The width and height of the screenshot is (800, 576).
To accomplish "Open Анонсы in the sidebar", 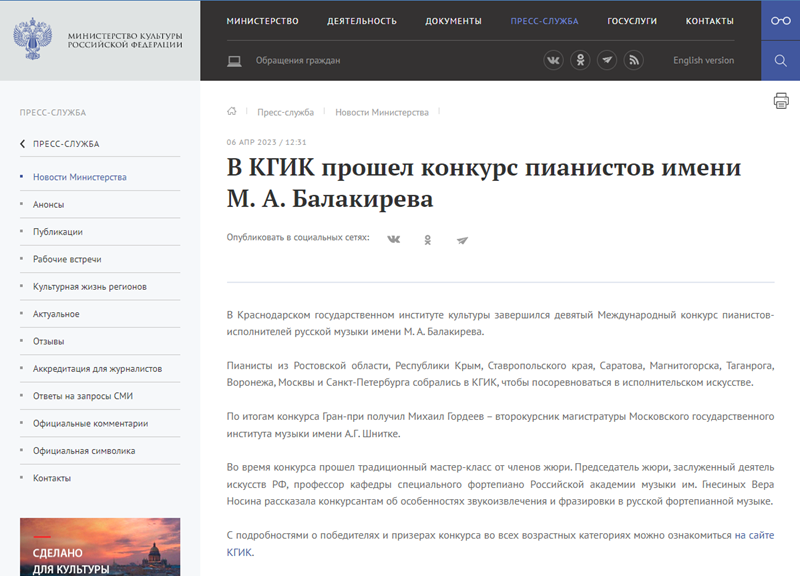I will click(x=48, y=205).
